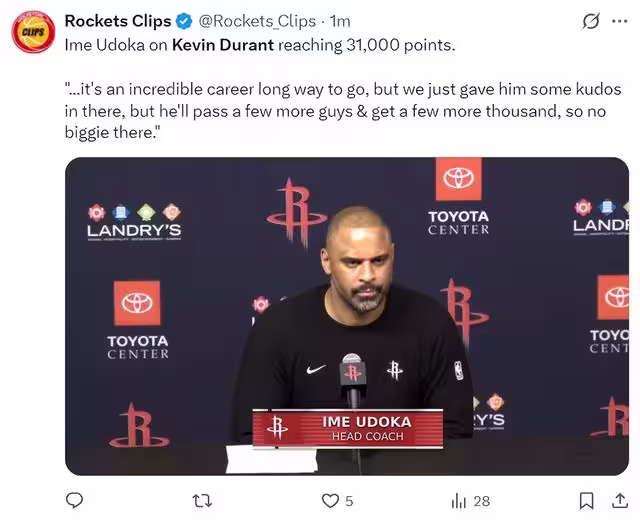Screen dimensions: 640x520
Task: Reply to the tweet via the comment bubble
Action: click(x=74, y=500)
